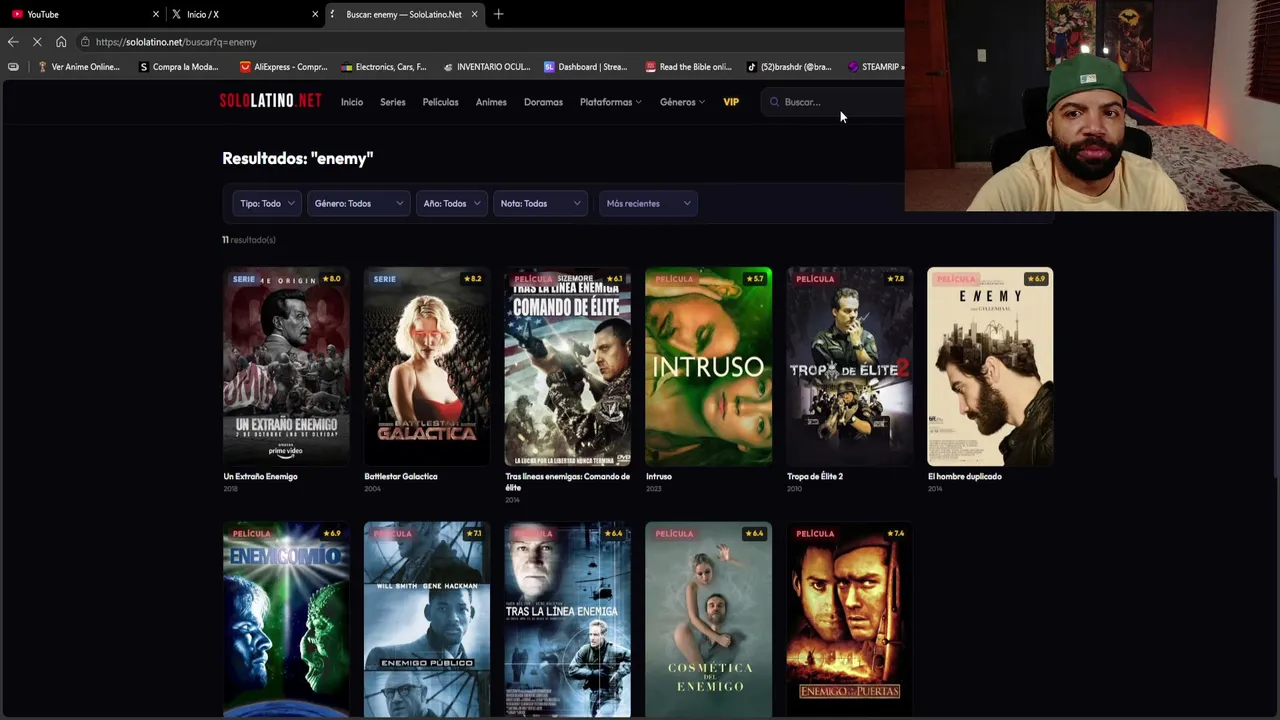Select the Buscar: enemy SoloLatino tab
This screenshot has height=720, width=1280.
point(404,14)
